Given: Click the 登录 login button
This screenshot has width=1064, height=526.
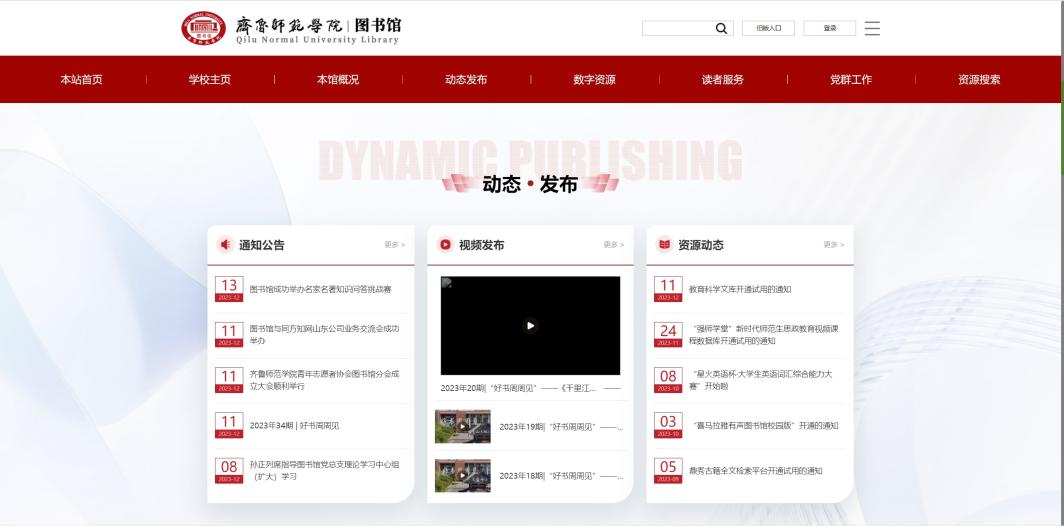Looking at the screenshot, I should 829,28.
